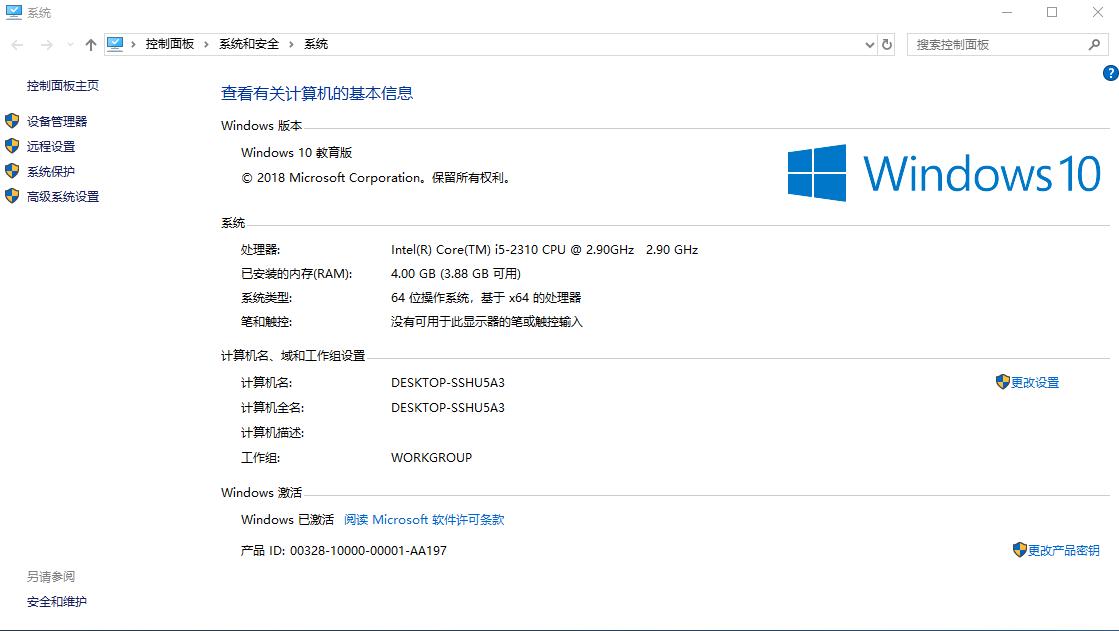
Task: Open help with the blue question mark
Action: point(1110,73)
